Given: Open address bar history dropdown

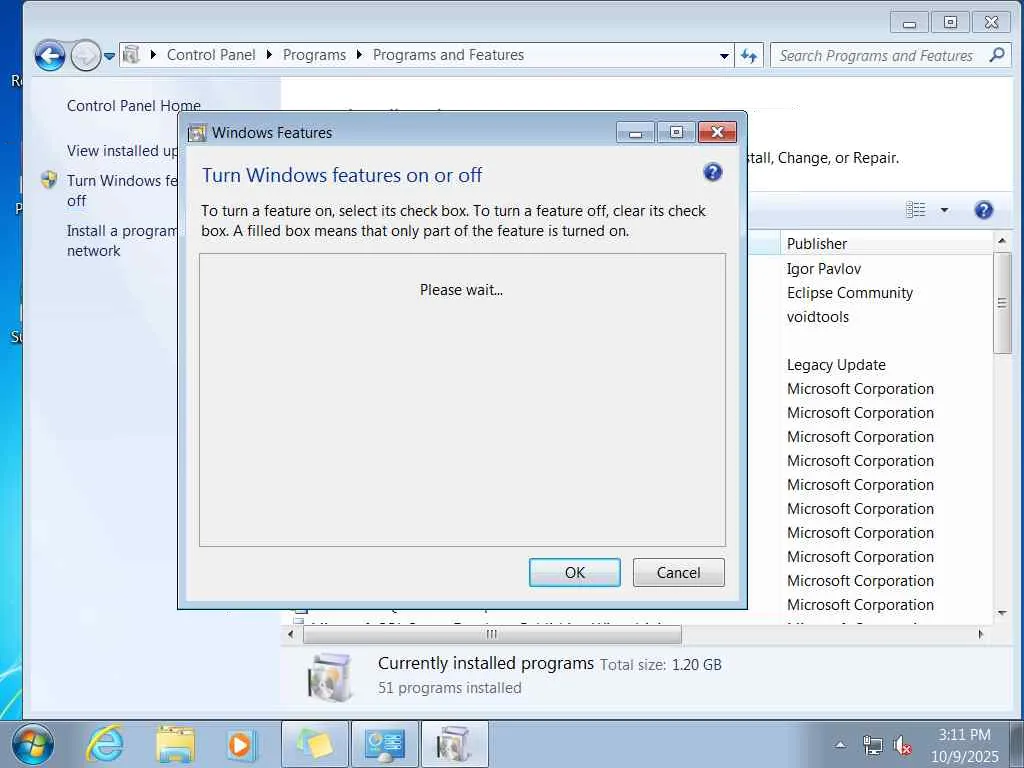Looking at the screenshot, I should coord(724,56).
